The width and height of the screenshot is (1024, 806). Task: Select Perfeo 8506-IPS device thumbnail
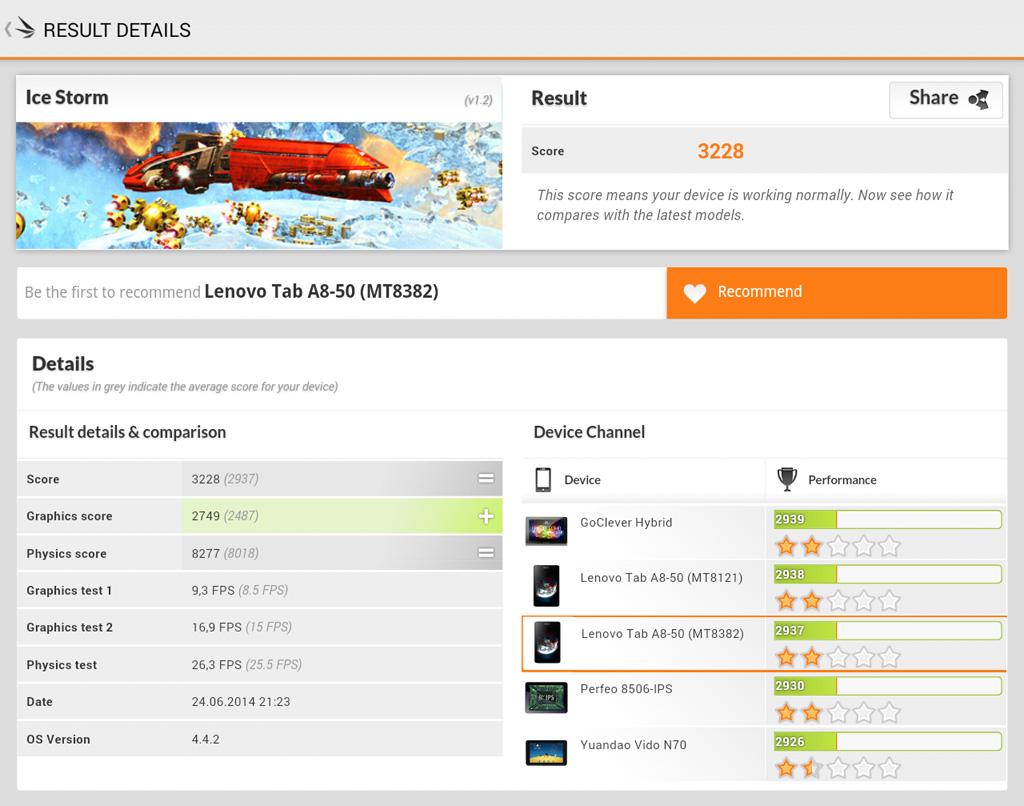(x=547, y=698)
